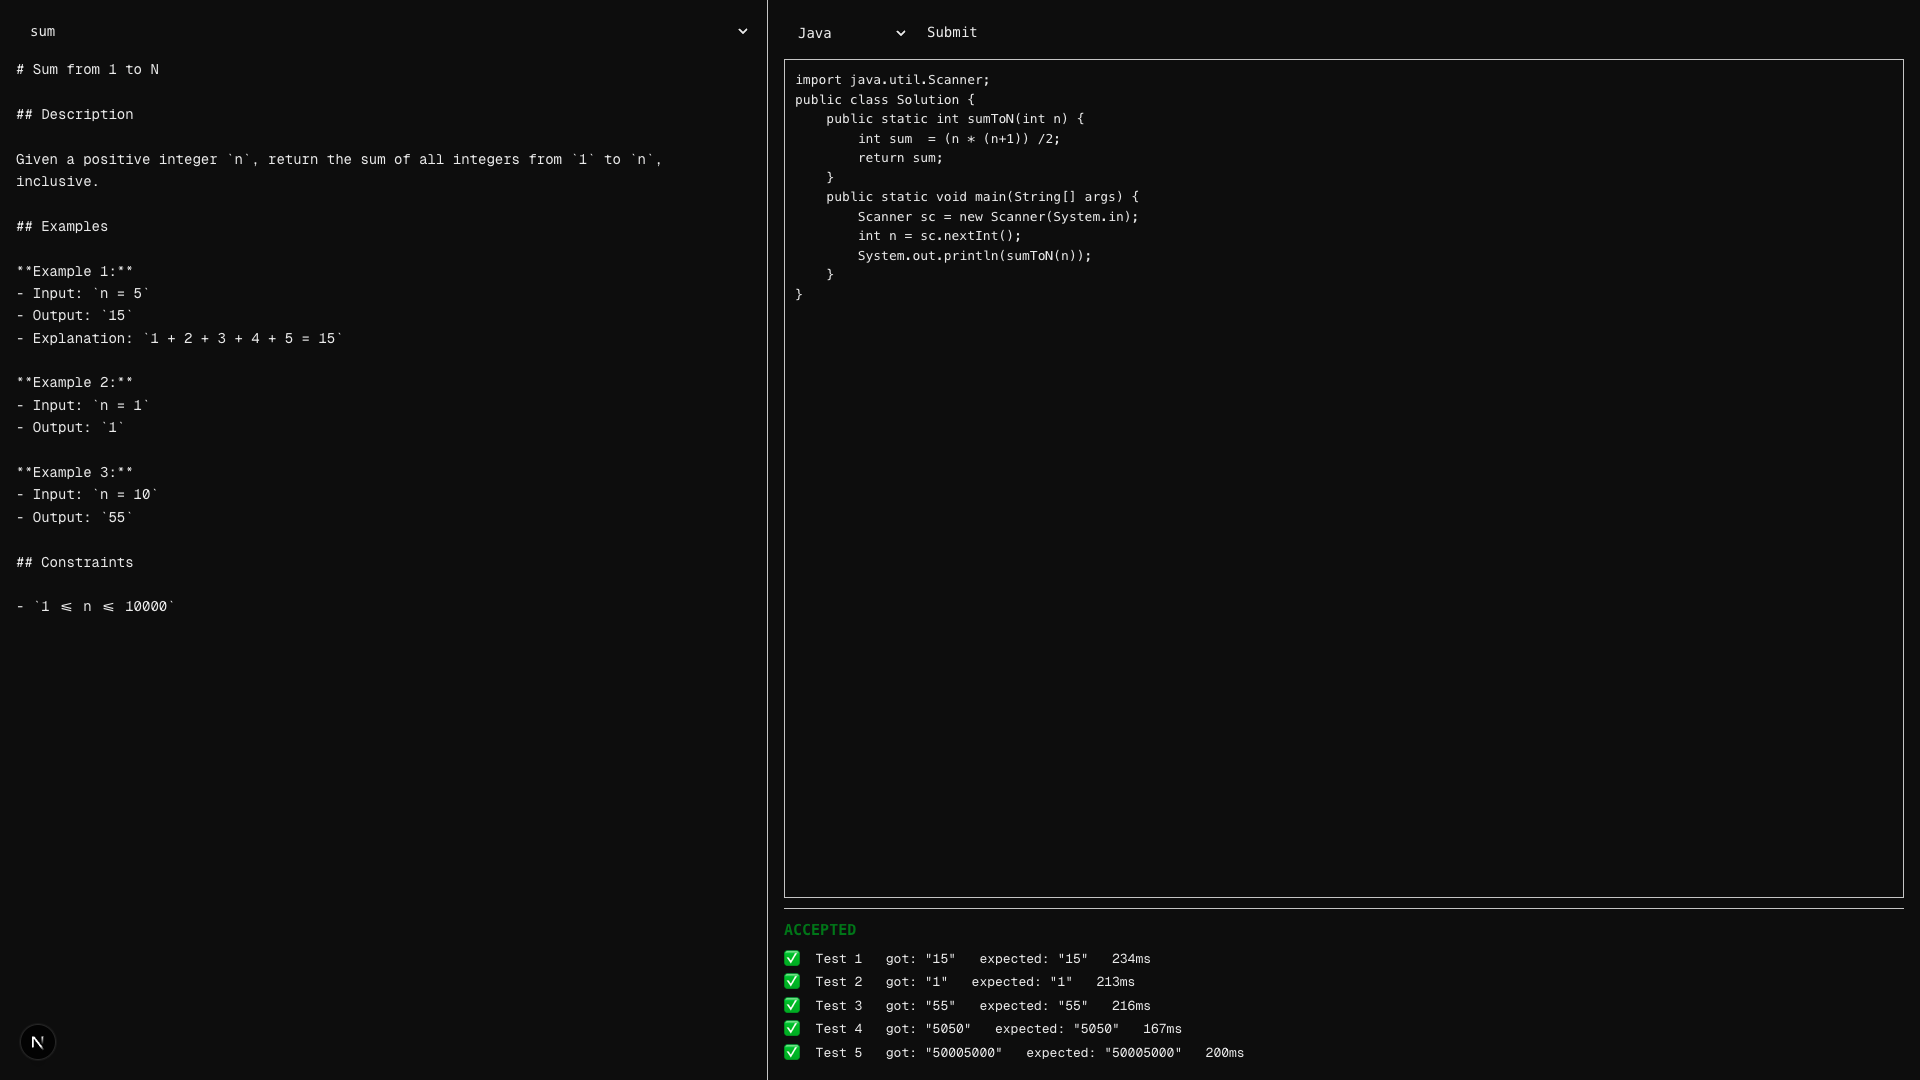This screenshot has height=1080, width=1920.
Task: Submit the Java solution
Action: point(952,33)
